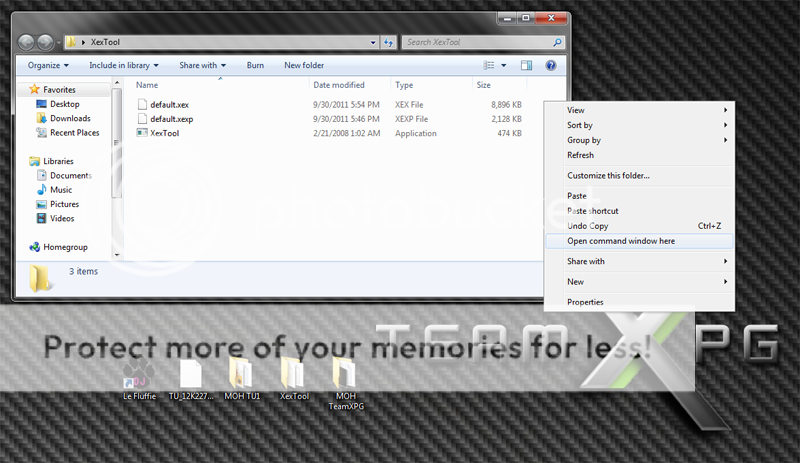Select the TU_12K227 desktop file icon
The image size is (800, 463).
(192, 374)
